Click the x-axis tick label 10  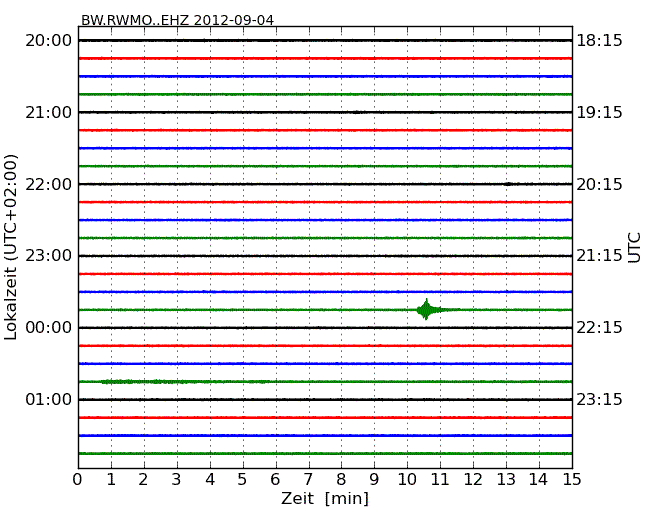click(407, 479)
